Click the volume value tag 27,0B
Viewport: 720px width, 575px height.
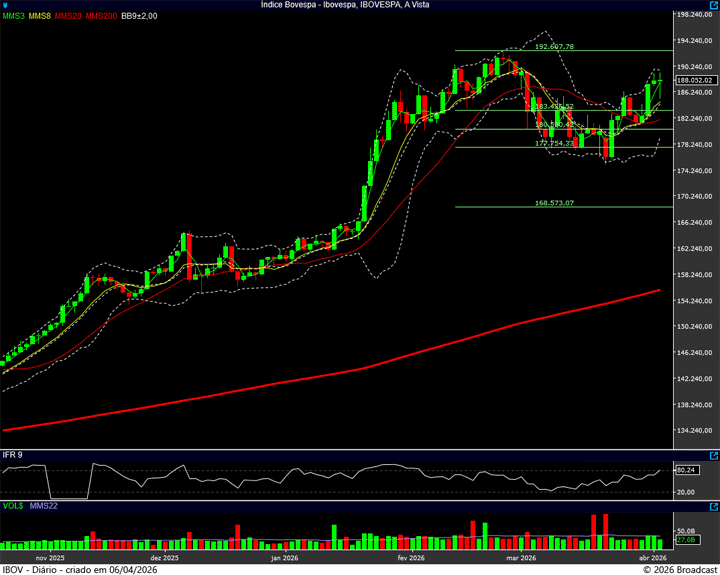pos(686,540)
